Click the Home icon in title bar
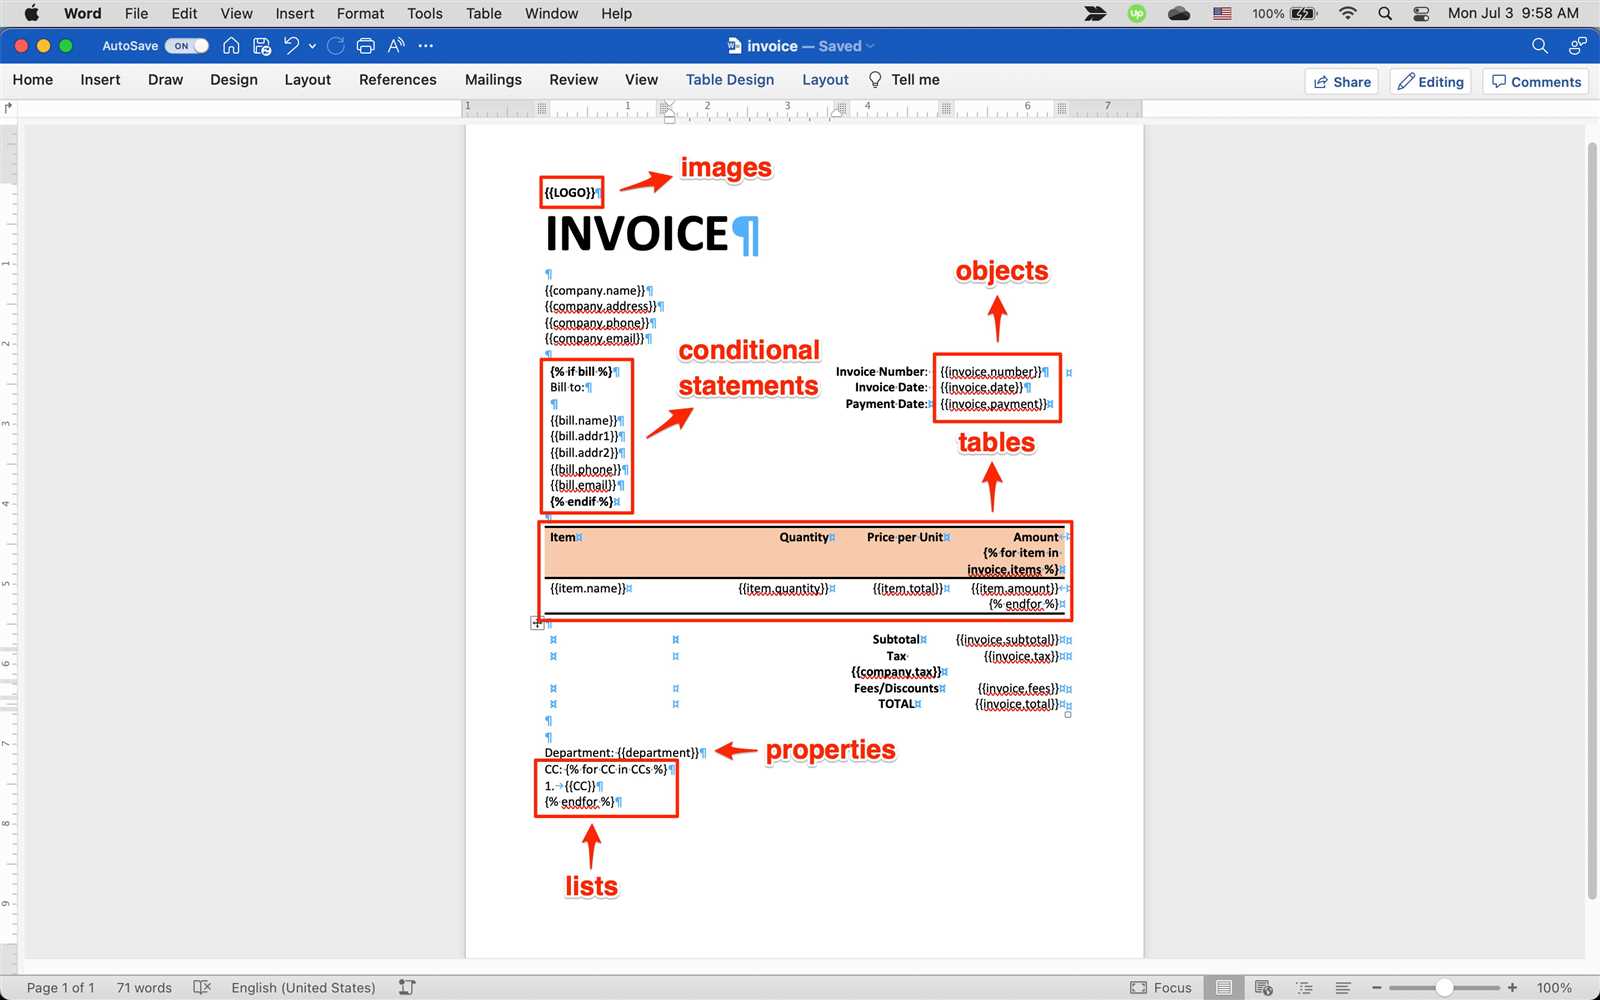Screen dimensions: 1600x1000 click(231, 46)
